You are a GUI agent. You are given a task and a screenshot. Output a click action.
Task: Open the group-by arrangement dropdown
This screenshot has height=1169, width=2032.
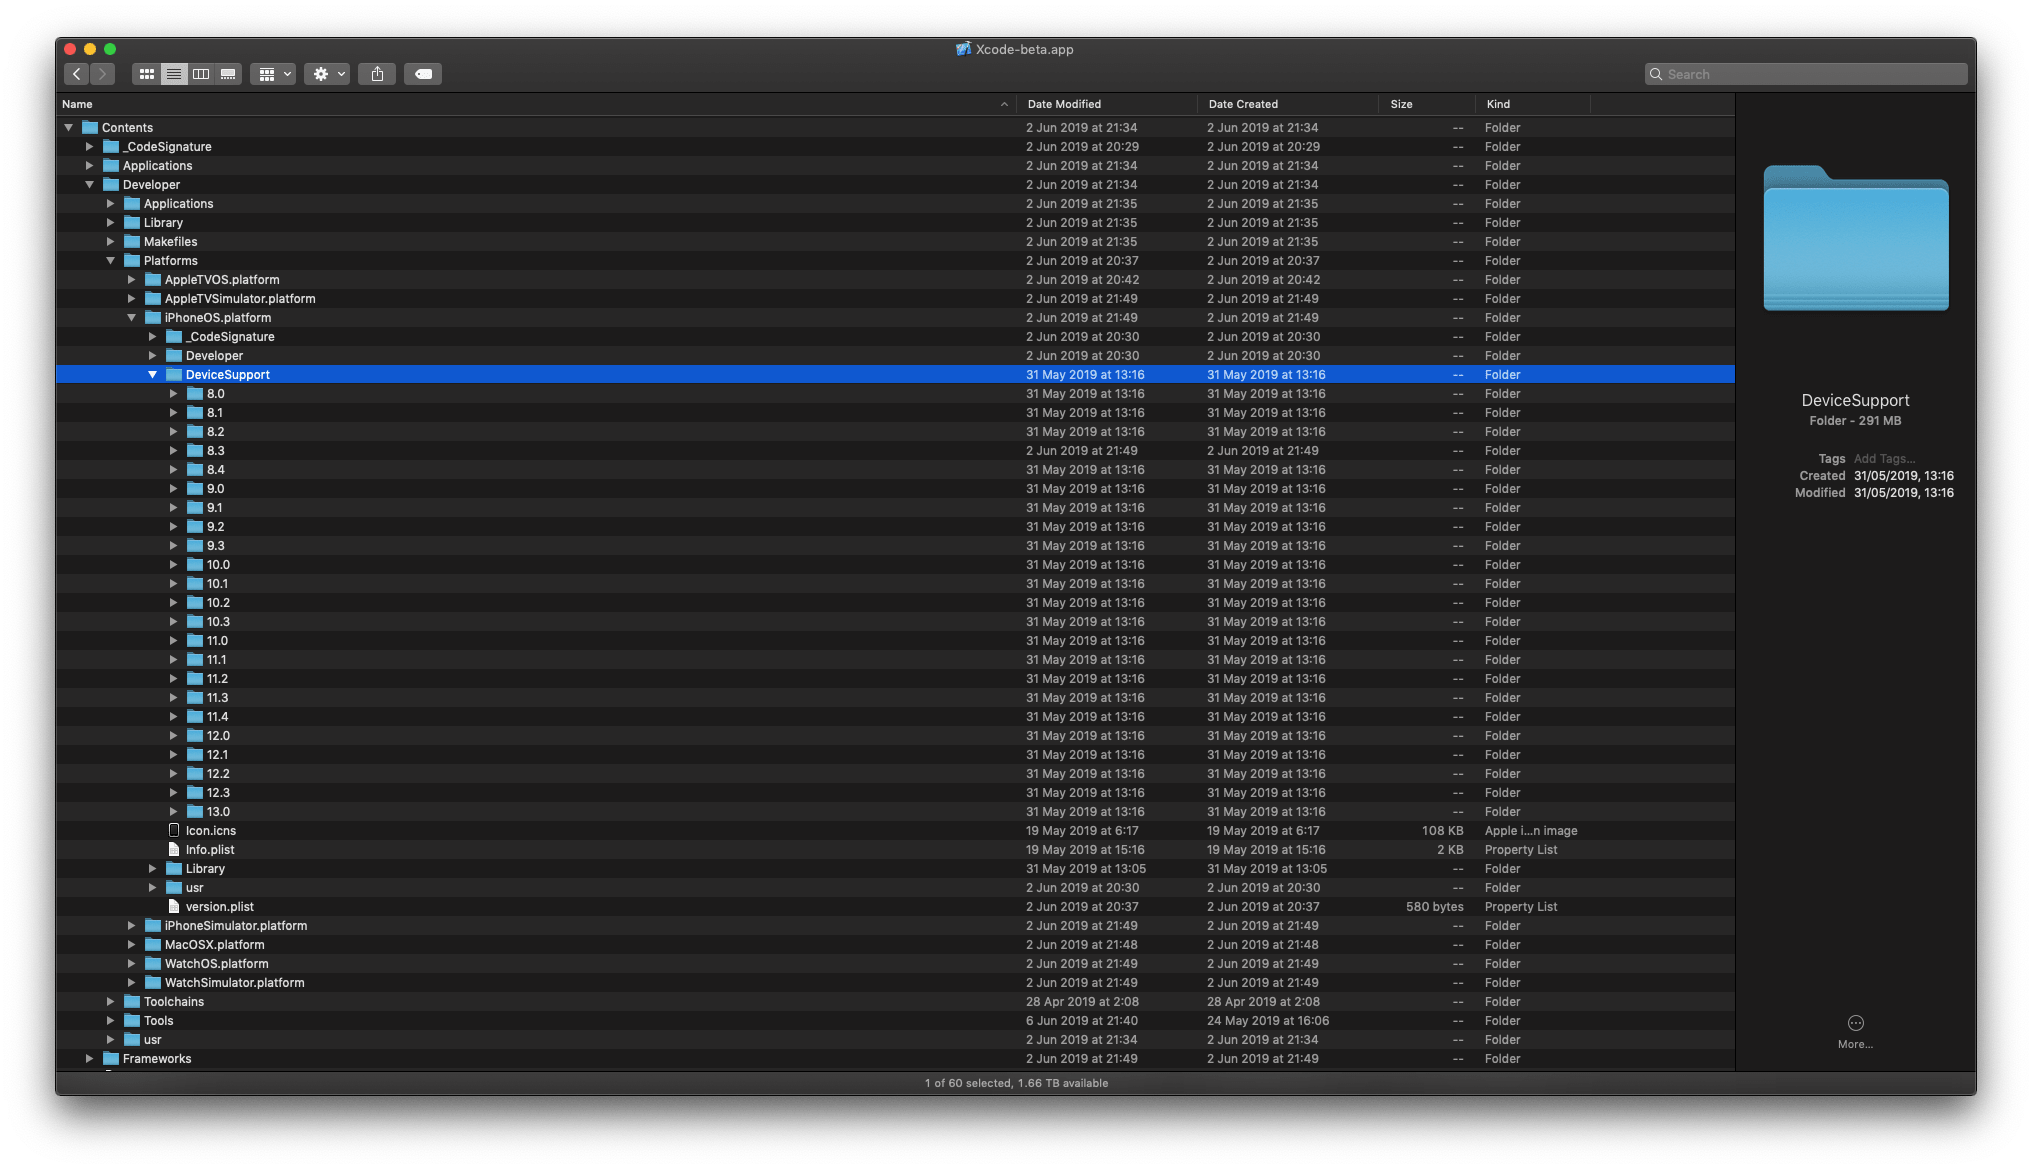(273, 74)
